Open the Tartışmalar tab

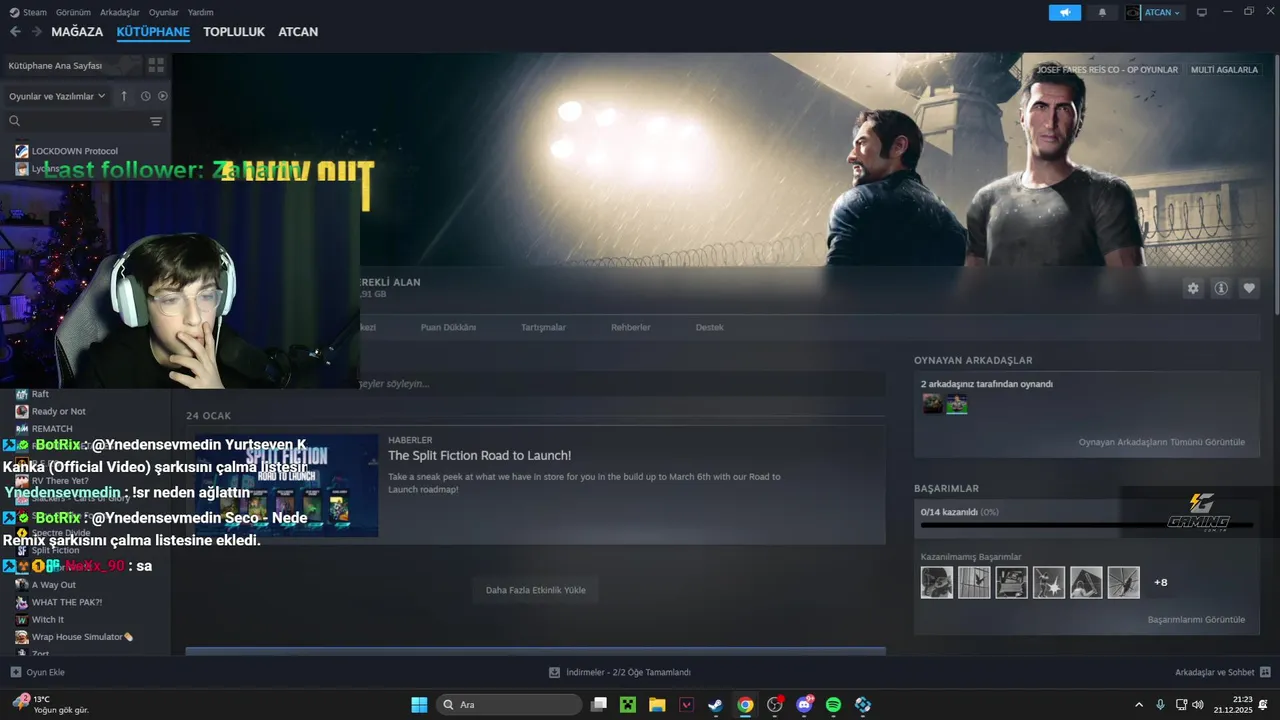(x=543, y=327)
